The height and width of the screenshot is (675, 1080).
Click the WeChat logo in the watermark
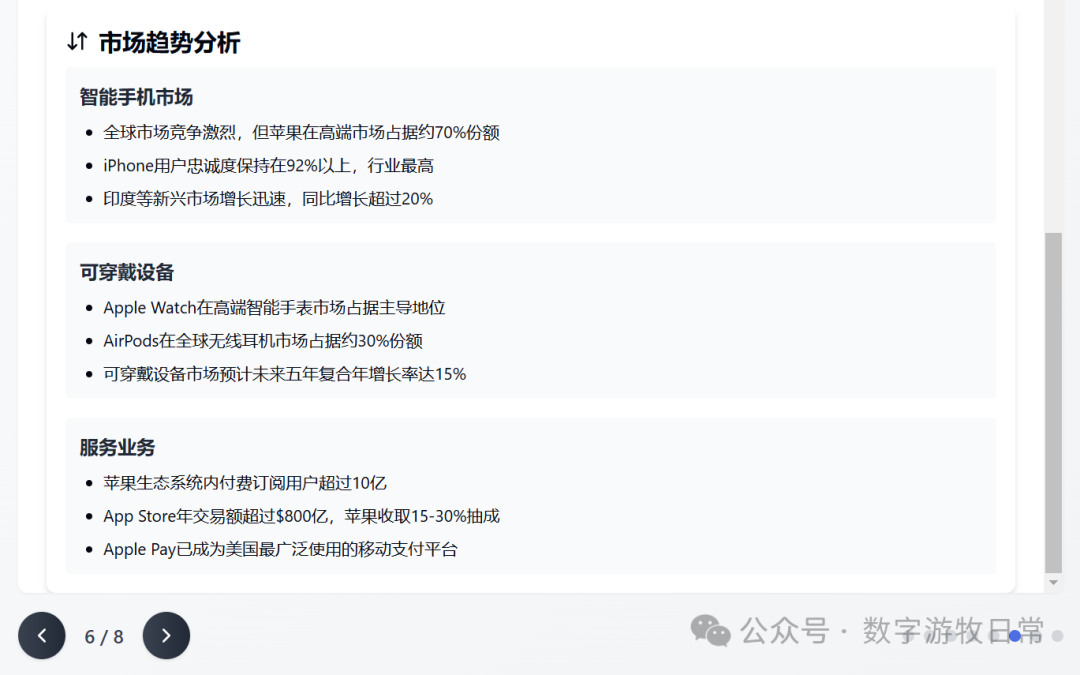coord(711,631)
